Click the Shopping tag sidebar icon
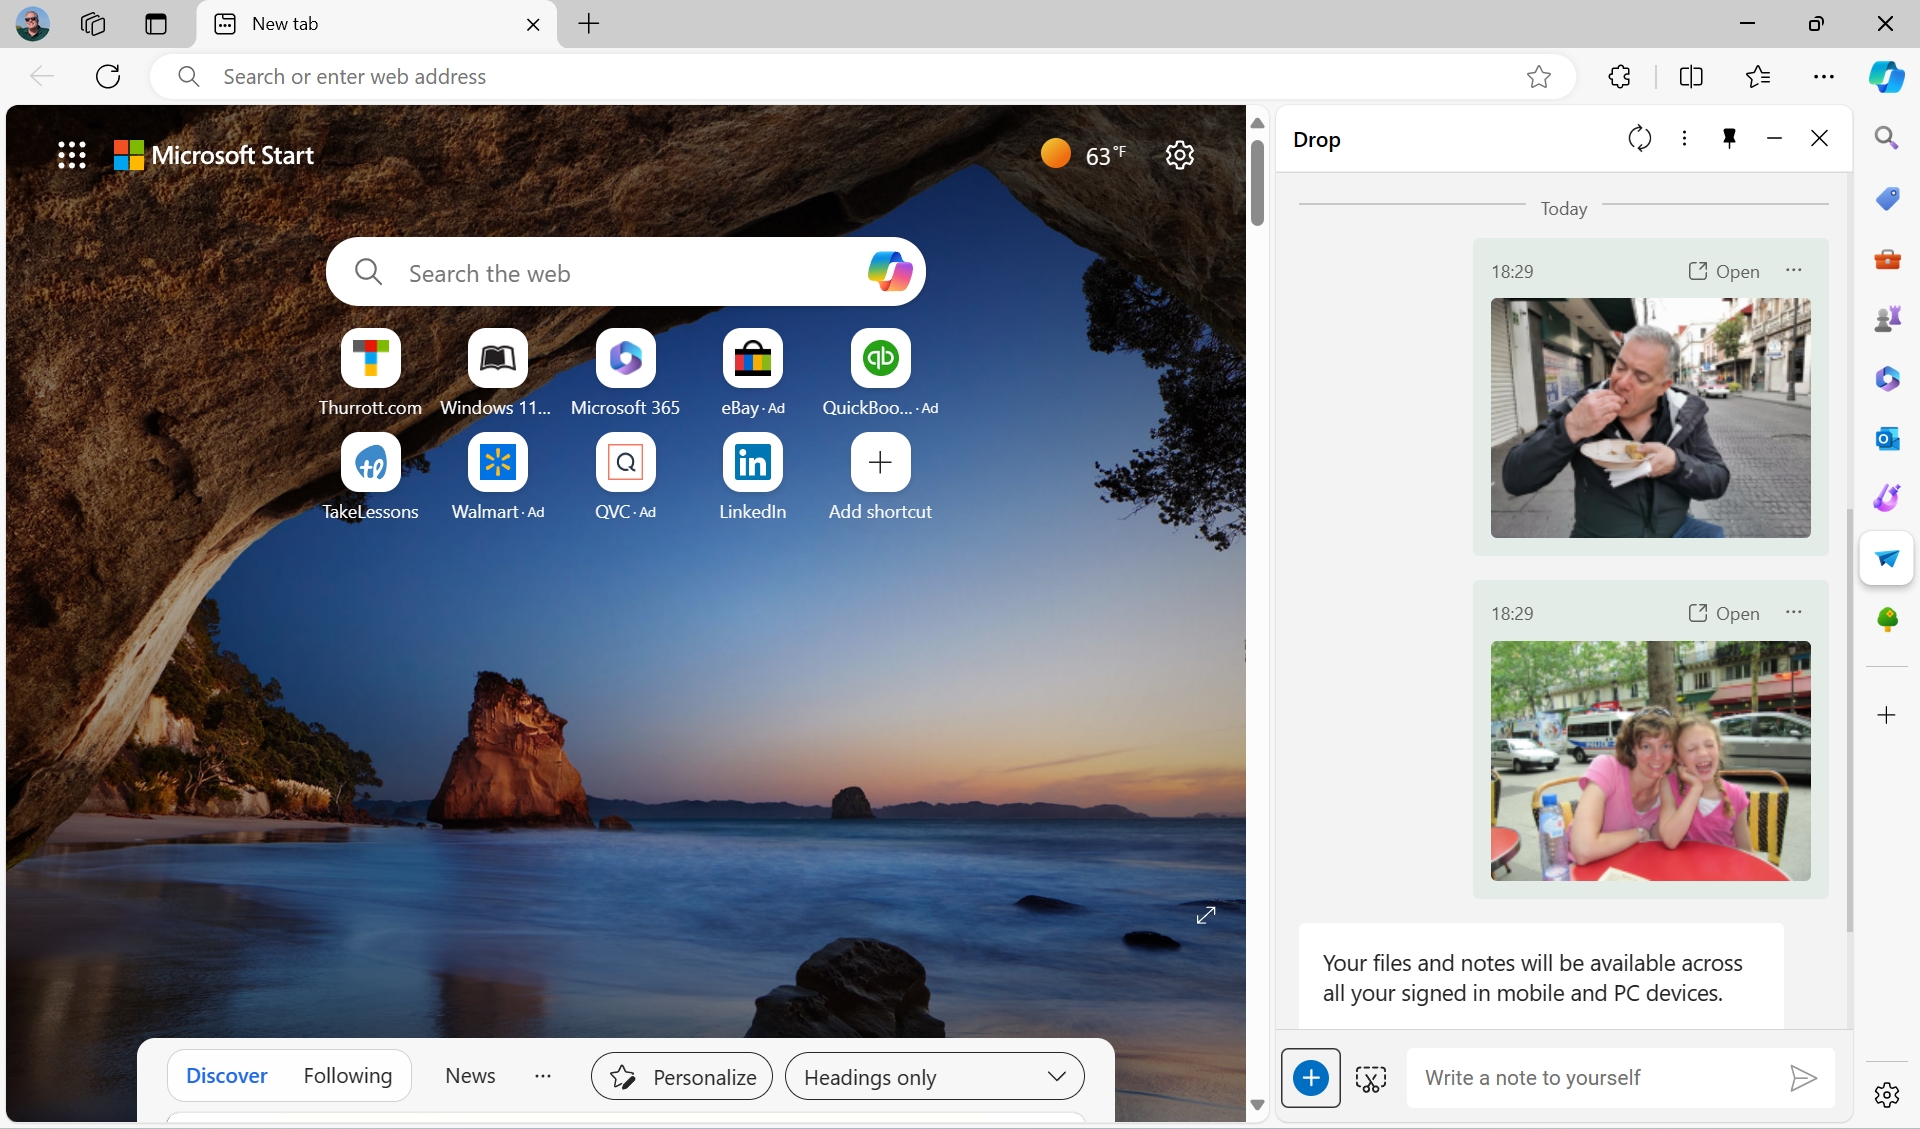 tap(1887, 198)
